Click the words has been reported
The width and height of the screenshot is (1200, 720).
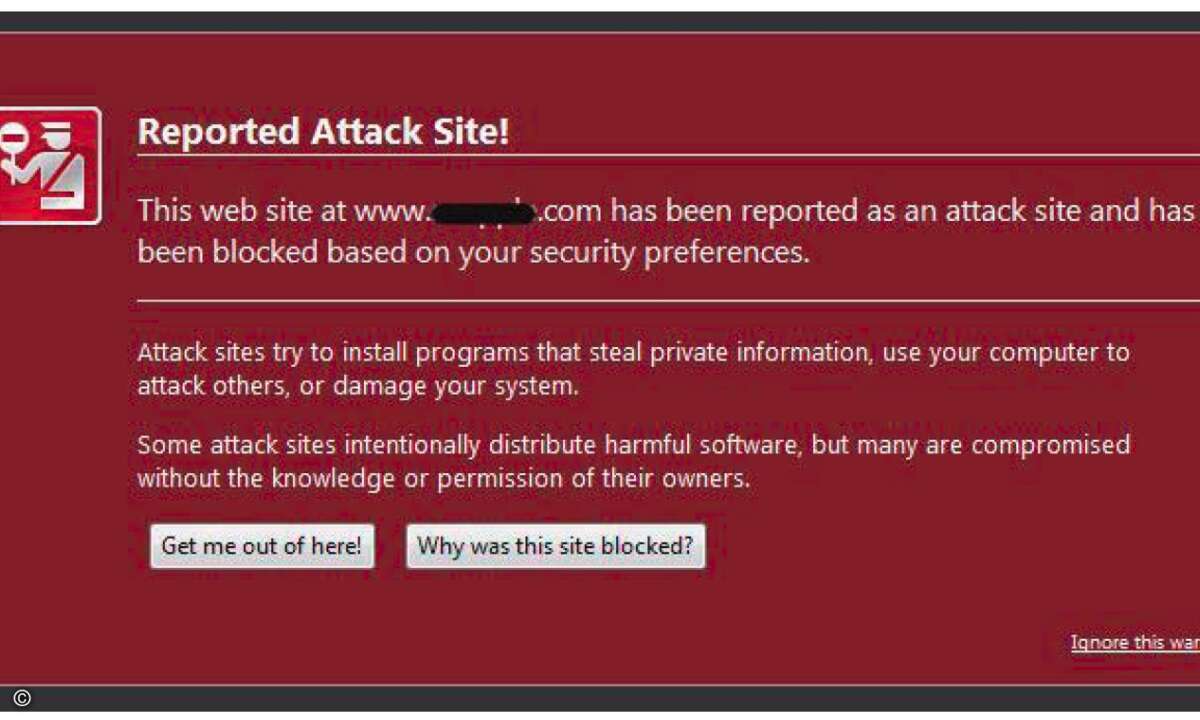(722, 211)
